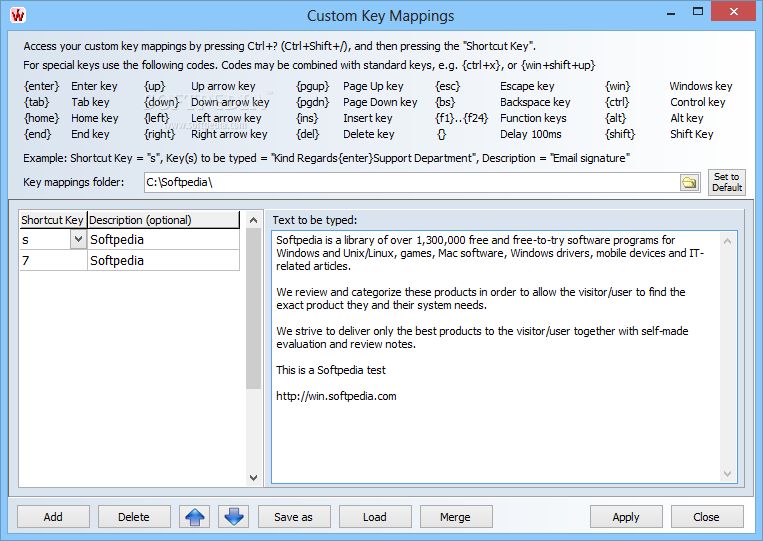Select the Softpedia description in row s
This screenshot has height=541, width=763.
pyautogui.click(x=164, y=239)
